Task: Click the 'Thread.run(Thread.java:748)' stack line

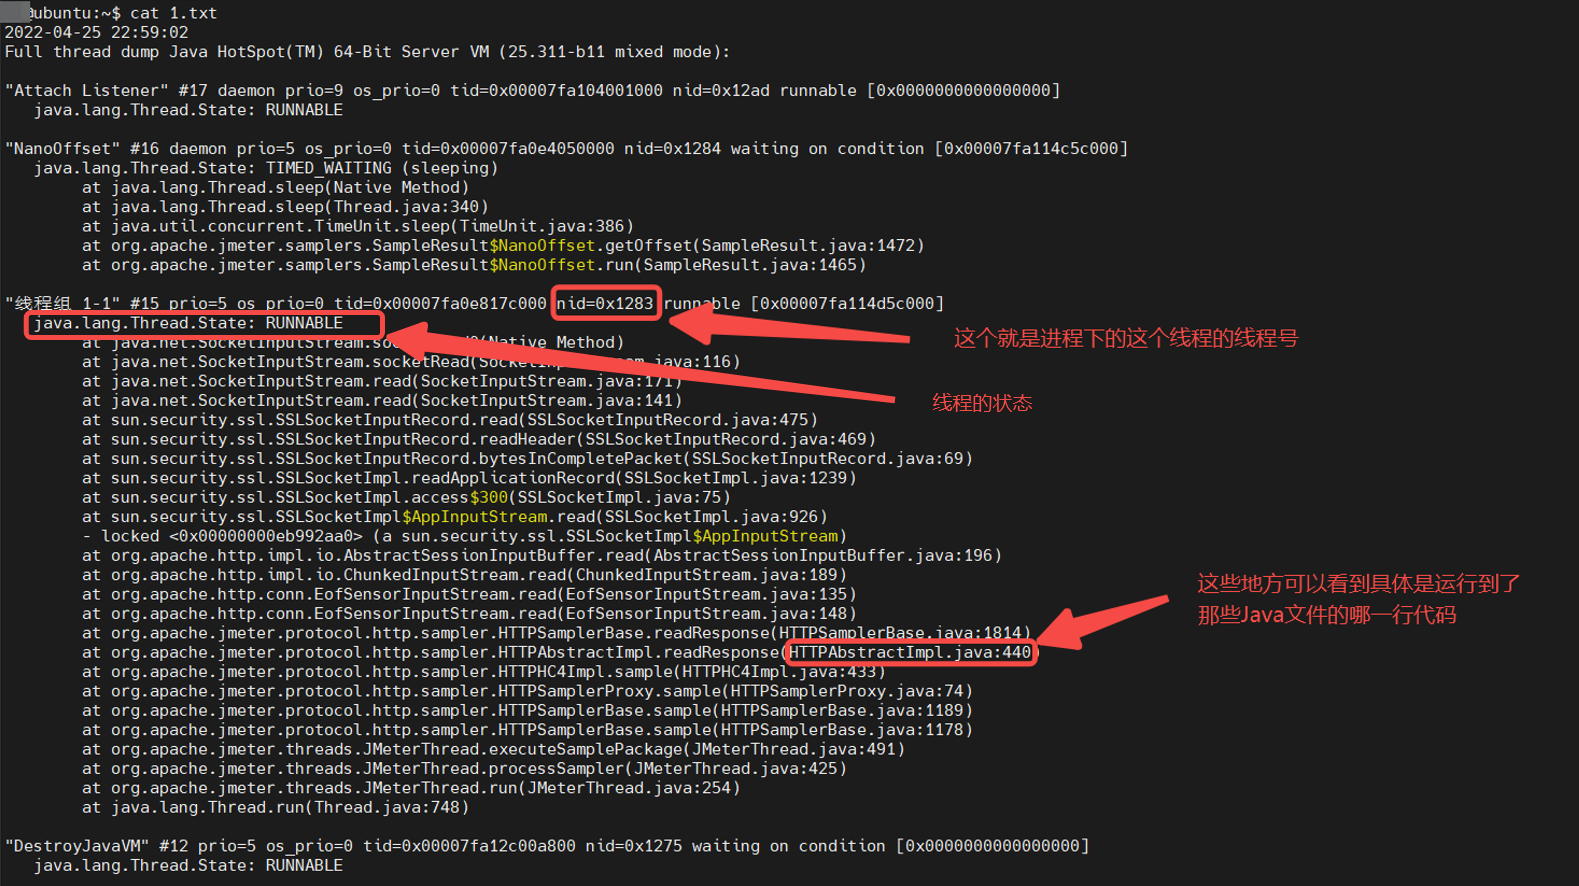Action: pyautogui.click(x=275, y=807)
